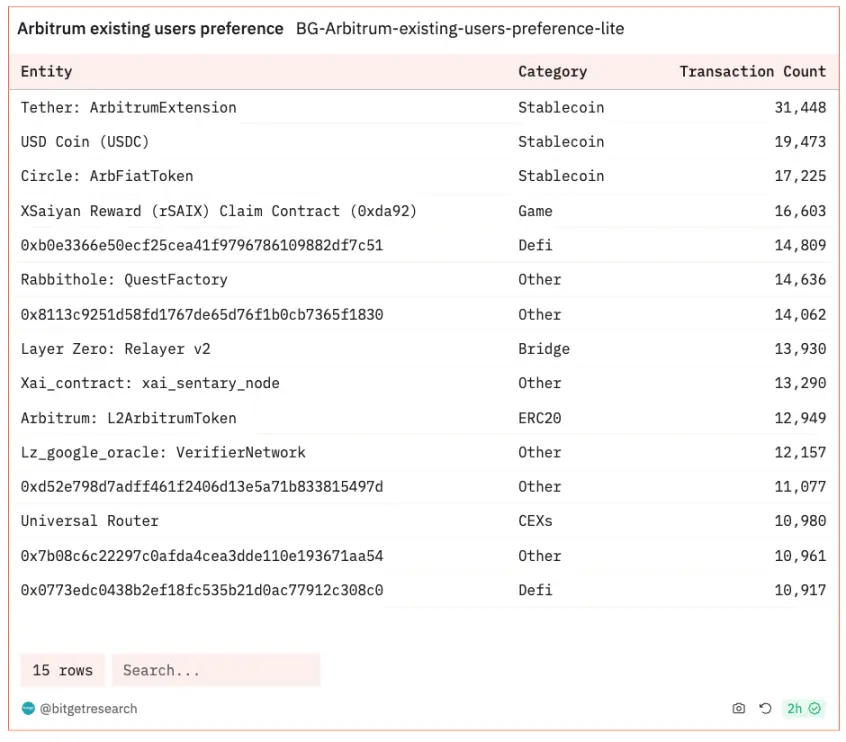Screen dimensions: 846x742
Task: Click the 31,448 transaction count cell
Action: coord(800,107)
